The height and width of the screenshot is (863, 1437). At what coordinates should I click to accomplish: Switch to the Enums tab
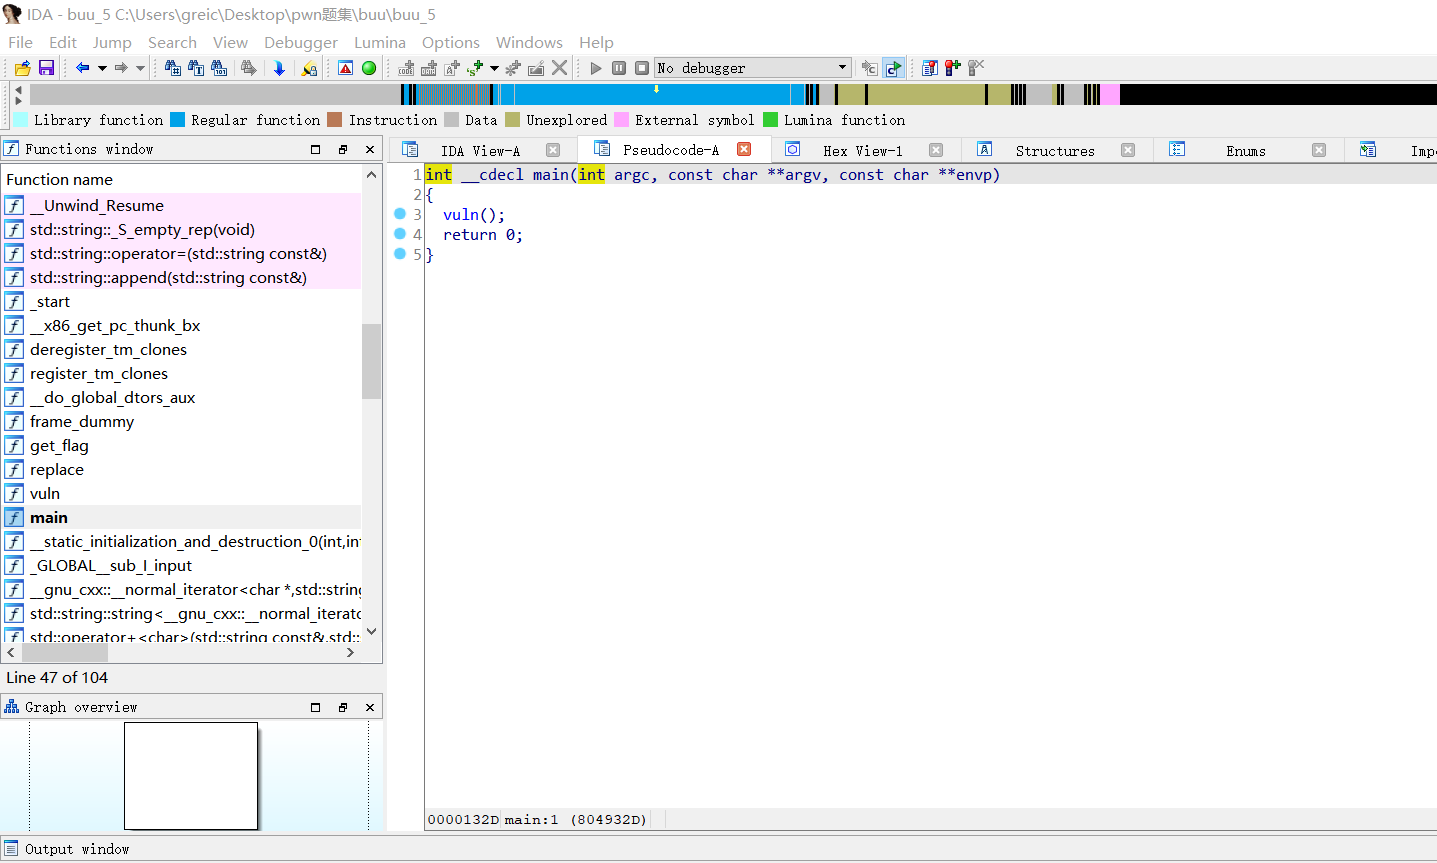(1246, 151)
